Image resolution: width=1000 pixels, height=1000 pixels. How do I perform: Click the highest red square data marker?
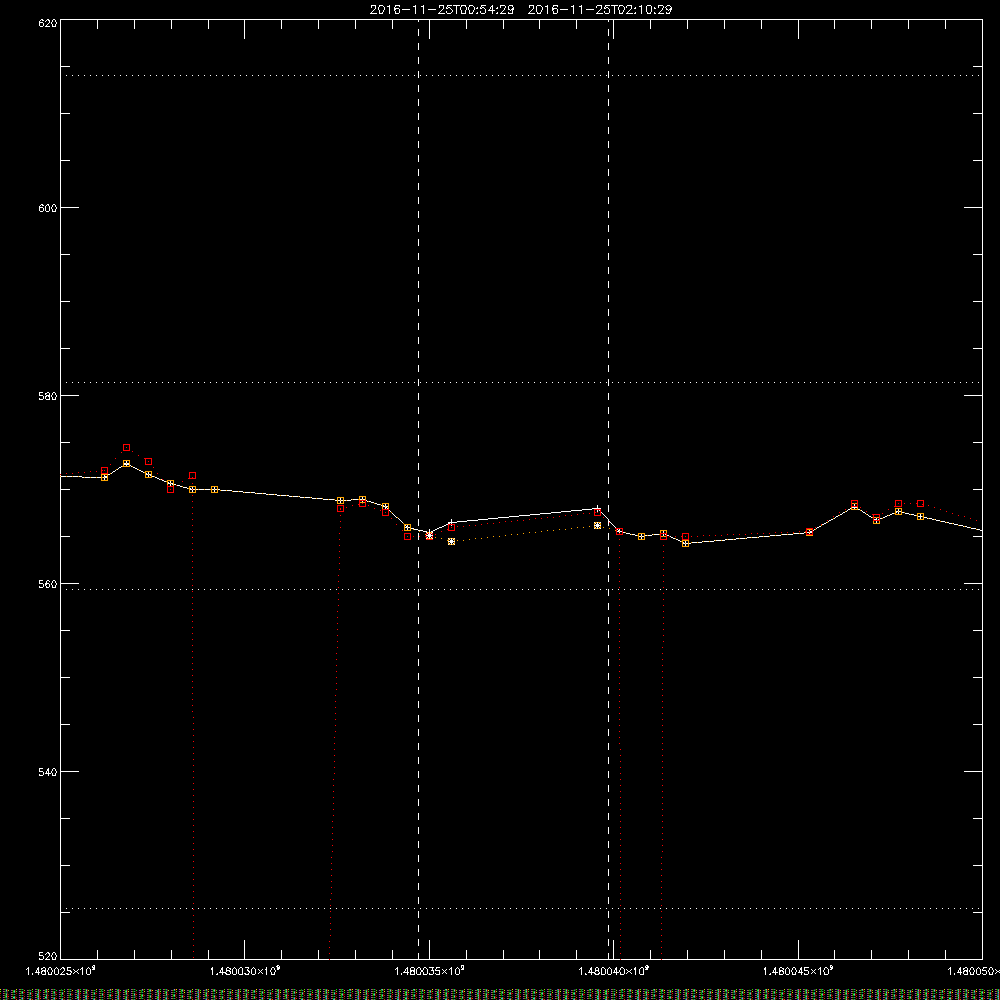pyautogui.click(x=126, y=448)
